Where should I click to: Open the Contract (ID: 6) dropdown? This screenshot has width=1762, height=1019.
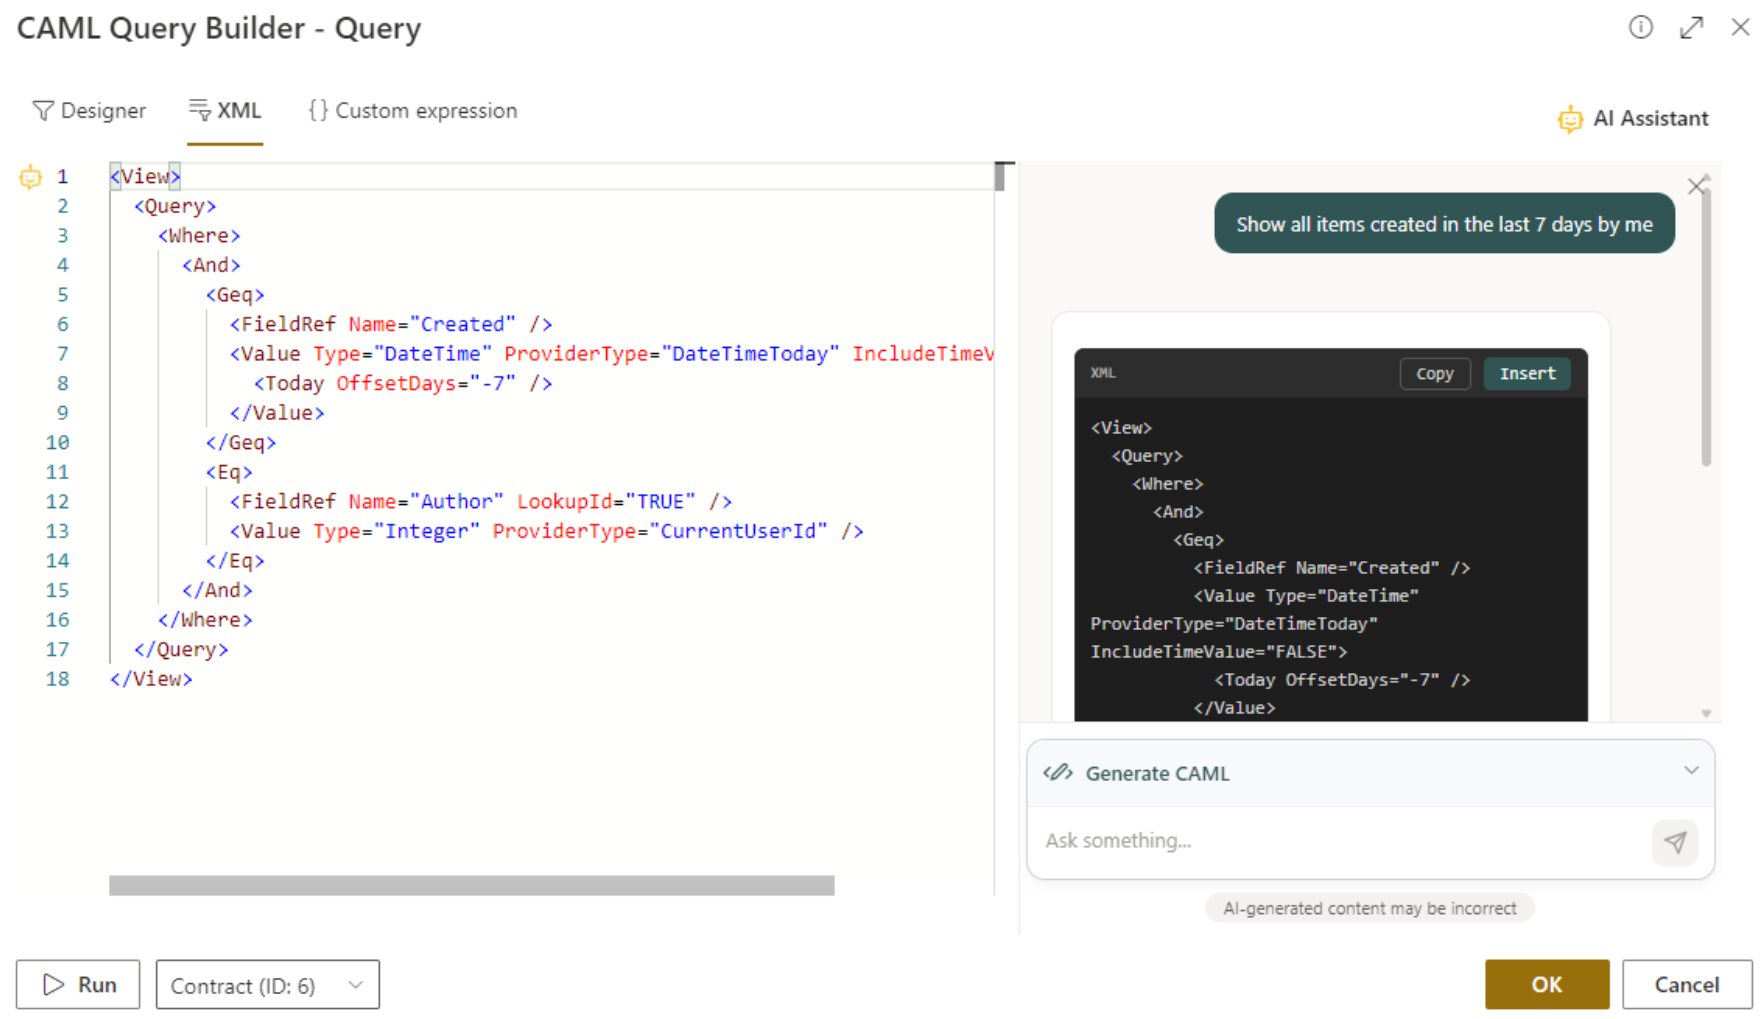click(x=267, y=985)
